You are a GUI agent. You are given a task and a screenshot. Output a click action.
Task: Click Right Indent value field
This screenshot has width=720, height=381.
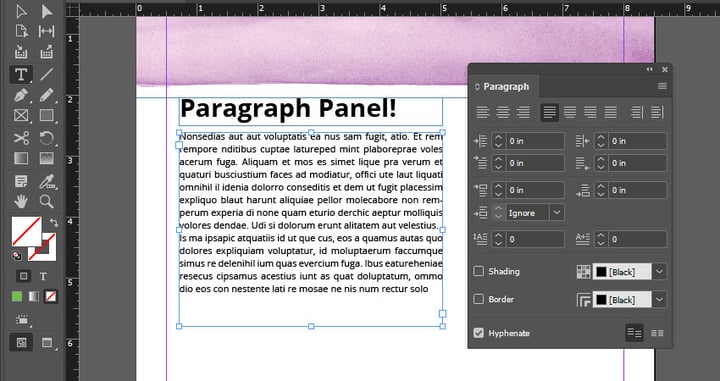click(637, 141)
